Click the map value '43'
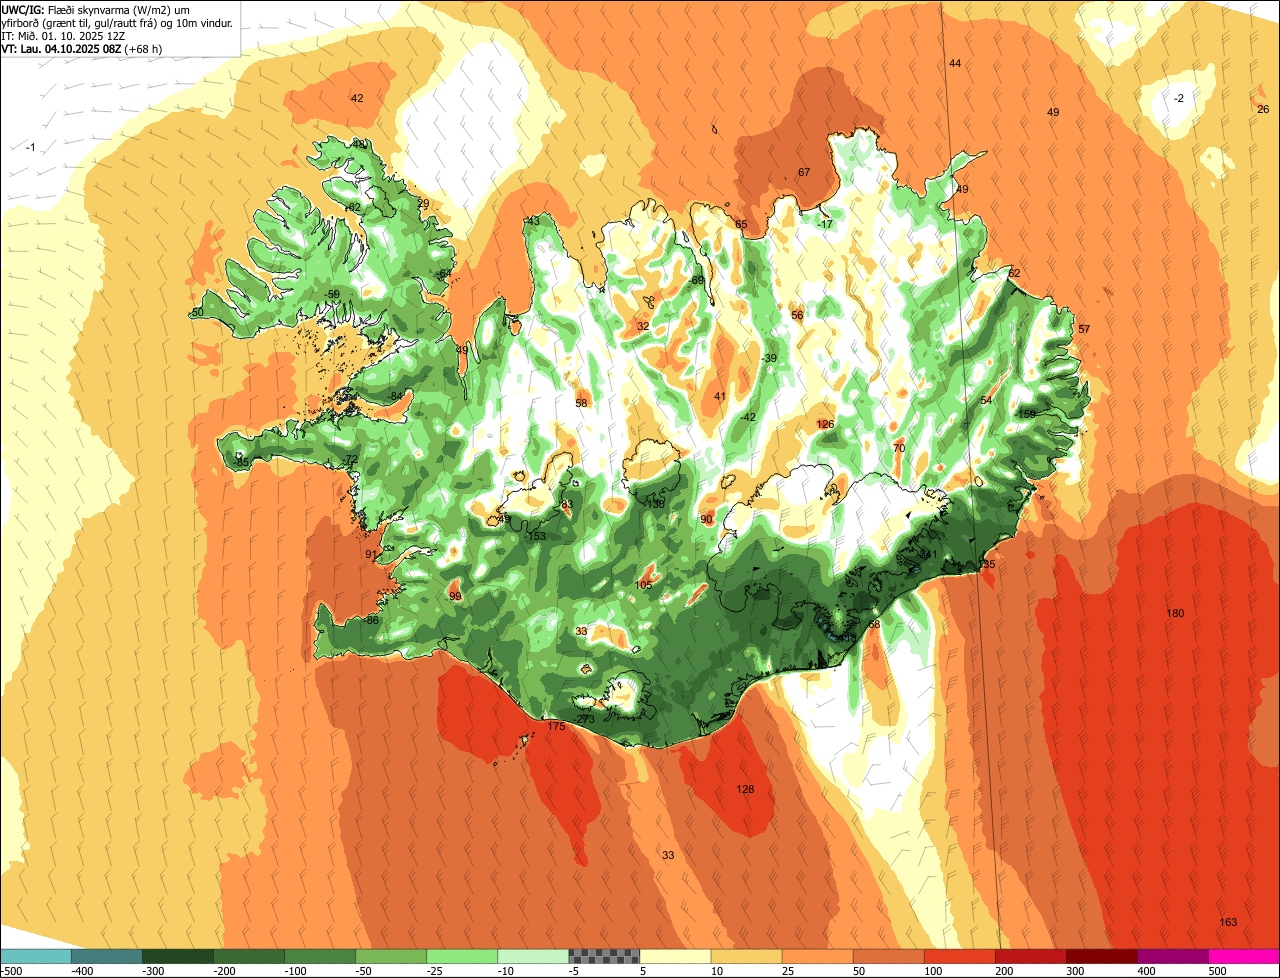 pos(533,221)
